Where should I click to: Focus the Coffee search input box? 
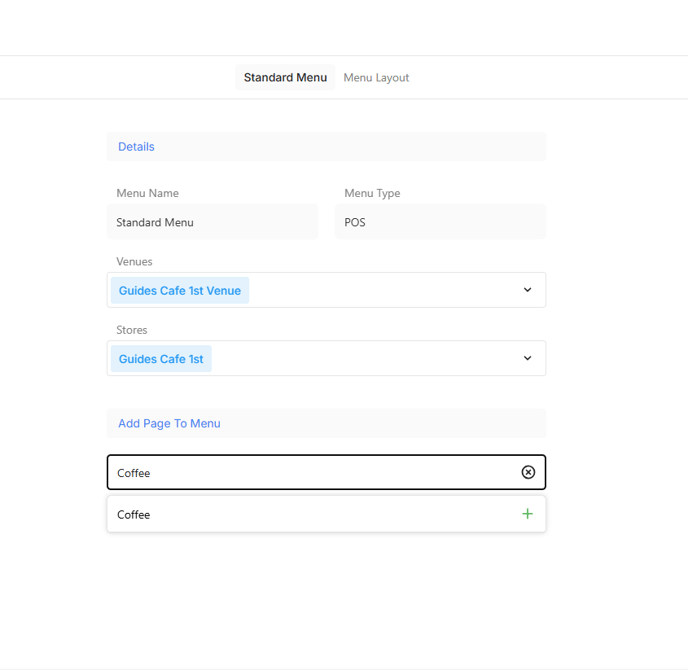(310, 473)
